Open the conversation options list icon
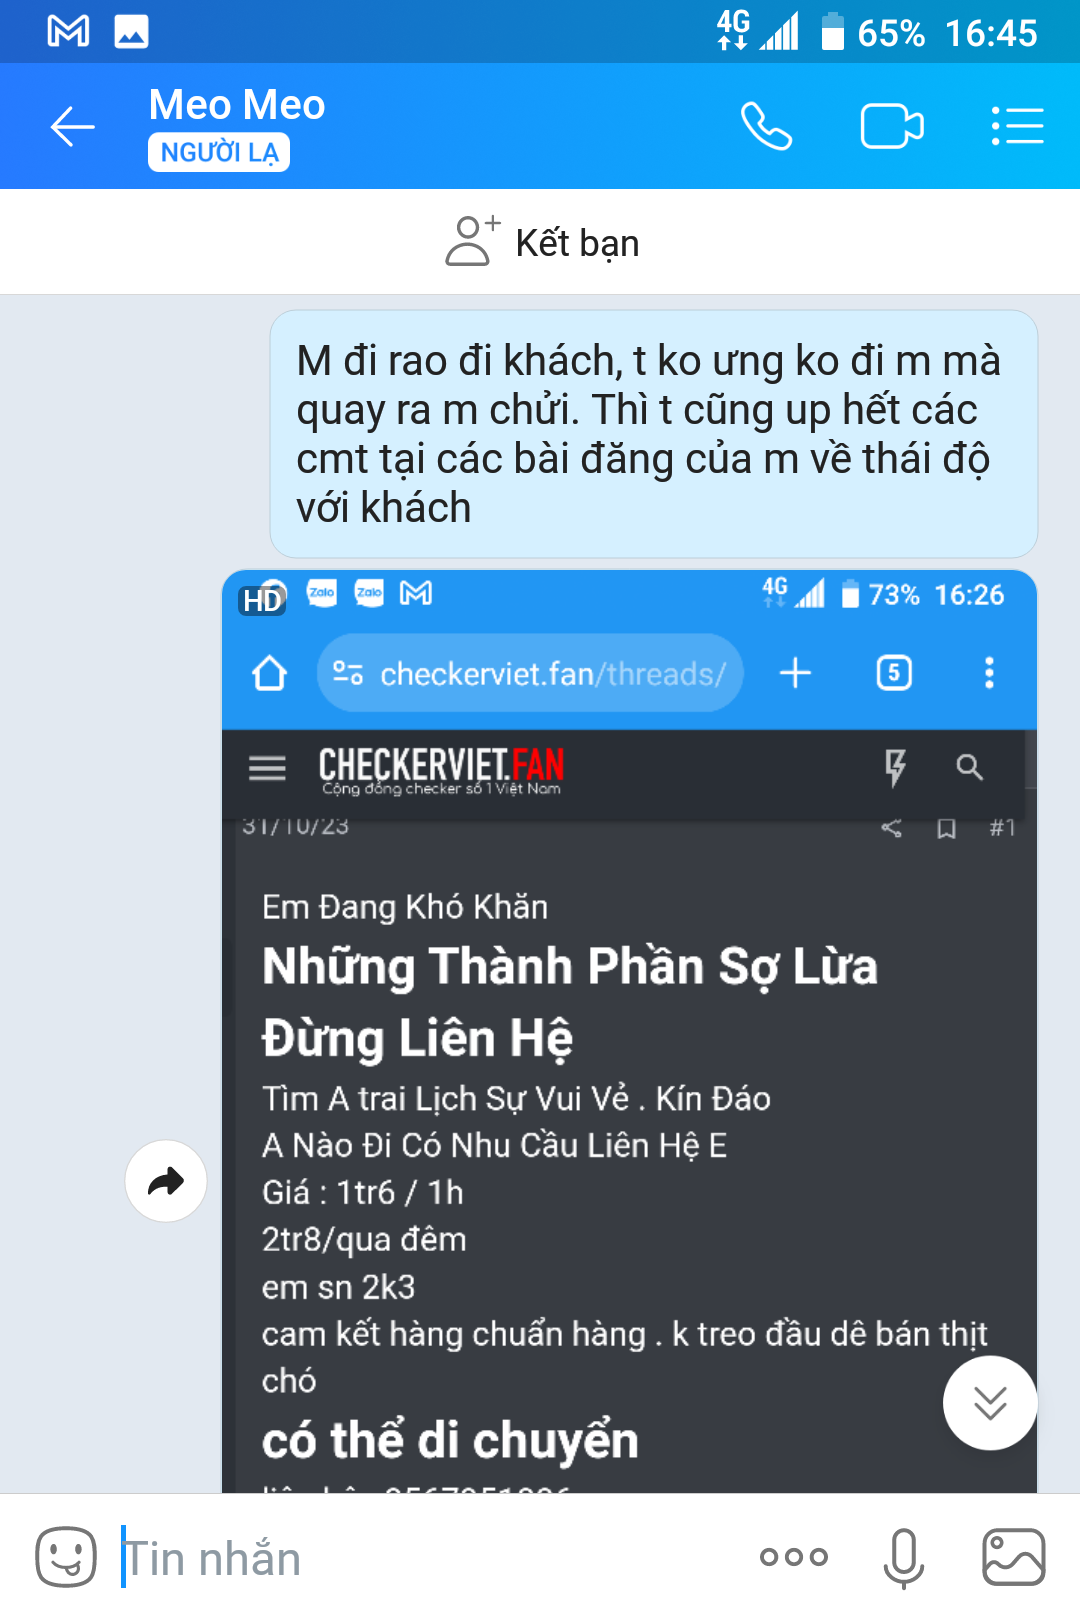The height and width of the screenshot is (1620, 1080). tap(1017, 127)
